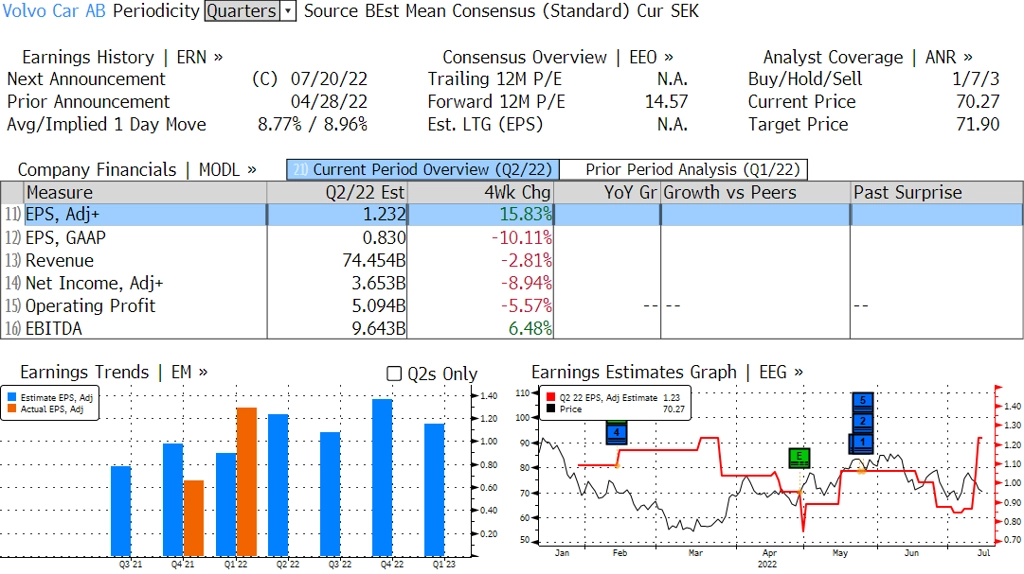This screenshot has width=1024, height=574.
Task: Click the Q3'21 blue estimate bar
Action: click(121, 511)
